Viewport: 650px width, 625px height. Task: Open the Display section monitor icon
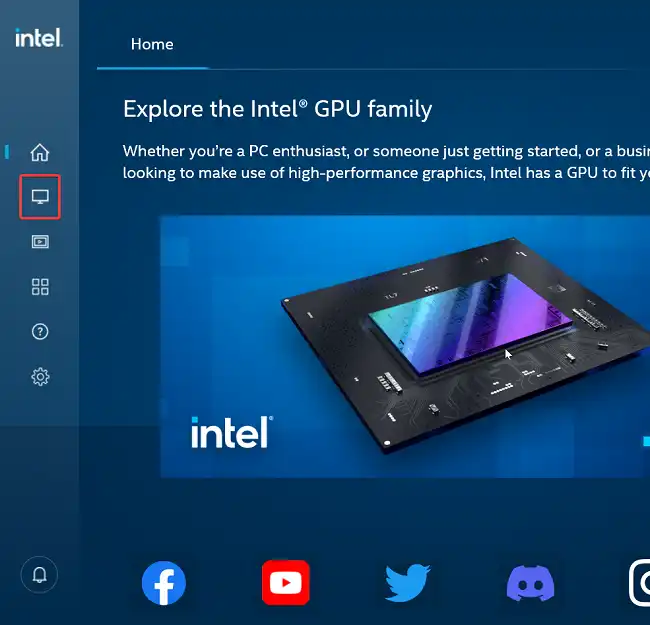click(x=40, y=197)
